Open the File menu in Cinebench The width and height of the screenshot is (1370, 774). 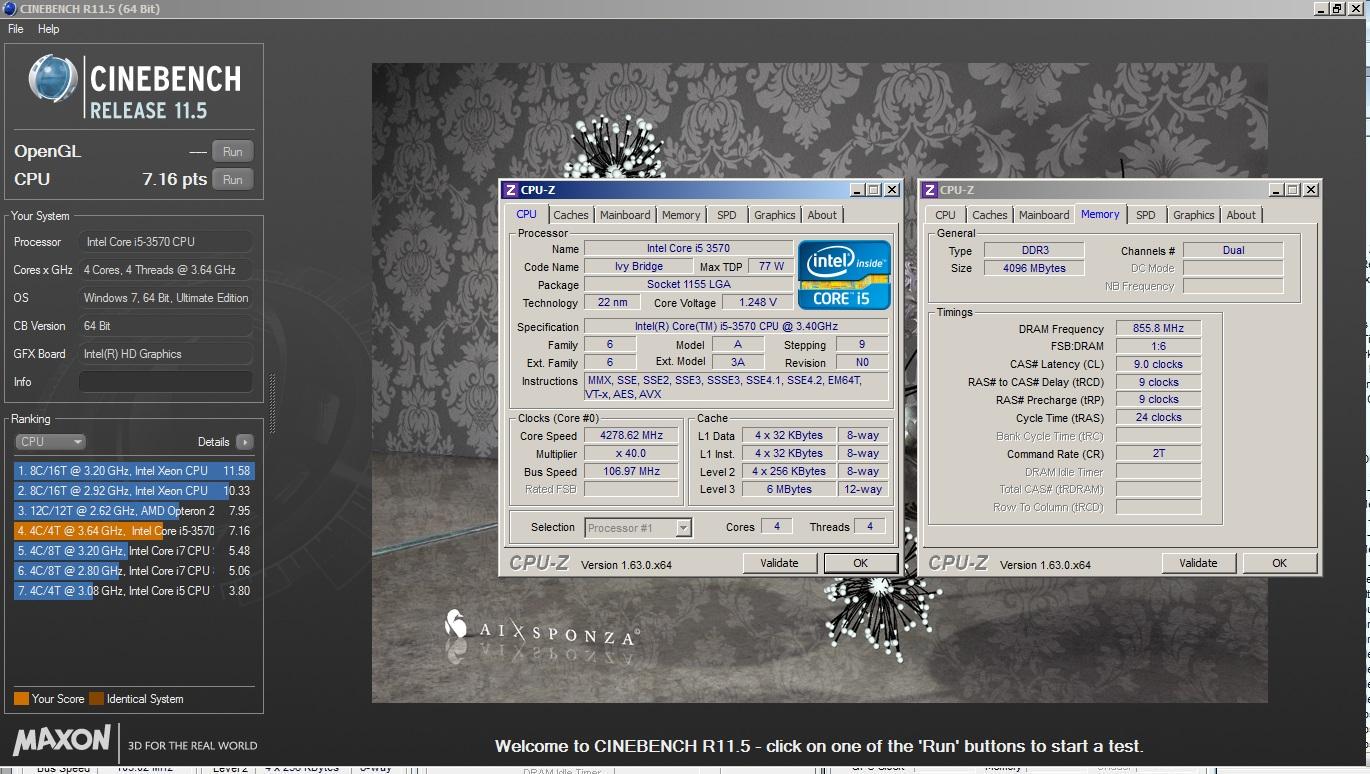coord(16,29)
